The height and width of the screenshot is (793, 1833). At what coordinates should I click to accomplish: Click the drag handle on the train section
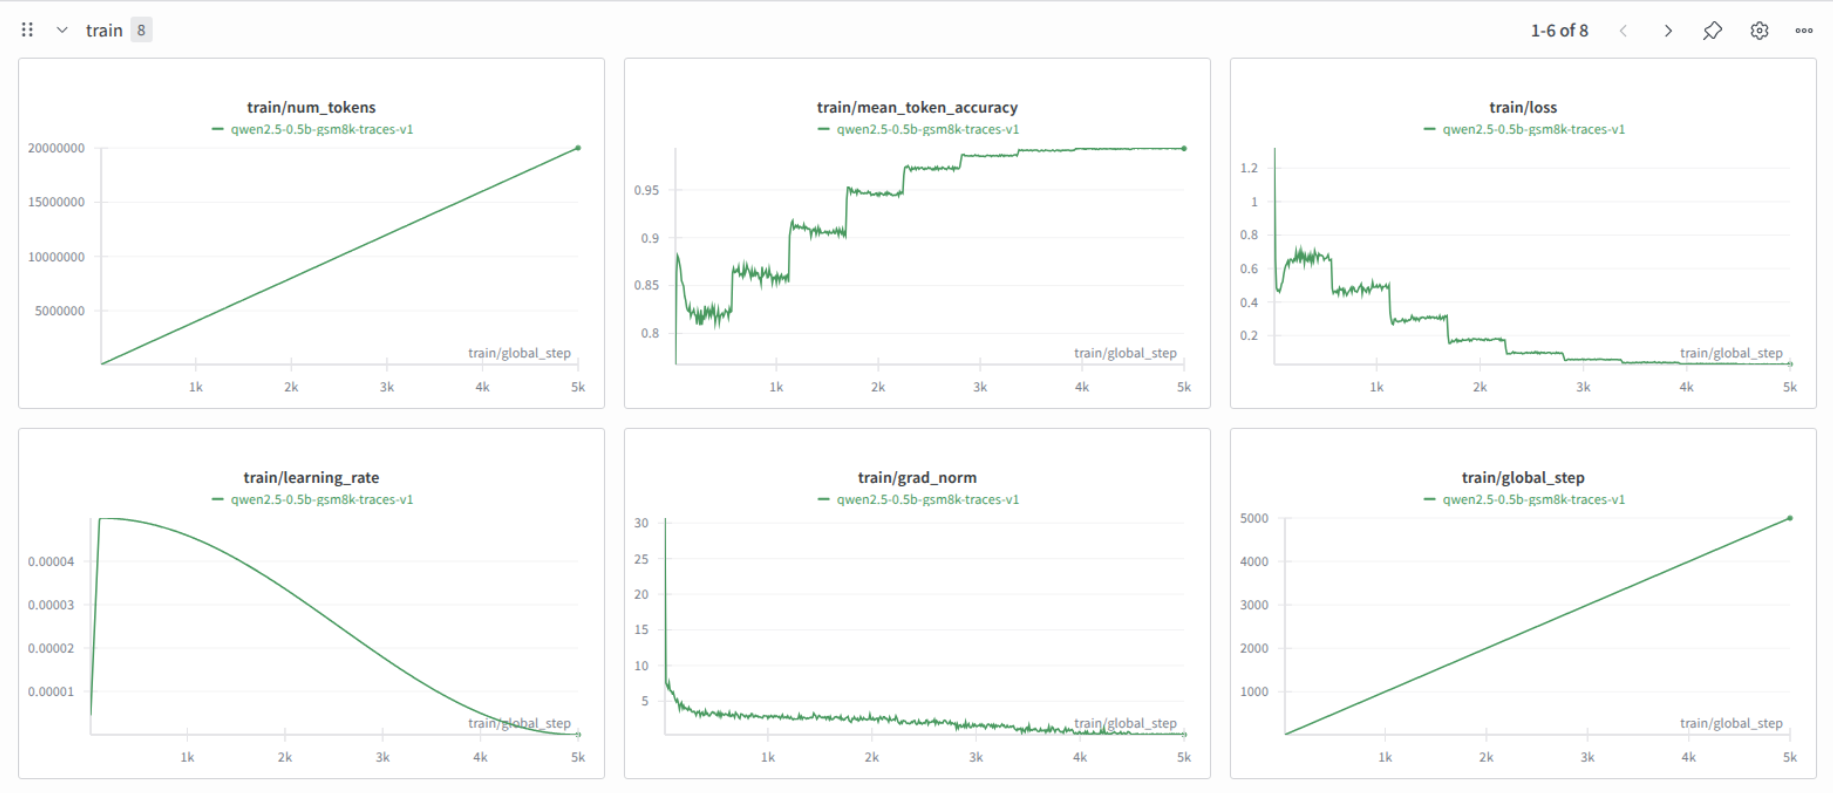27,30
